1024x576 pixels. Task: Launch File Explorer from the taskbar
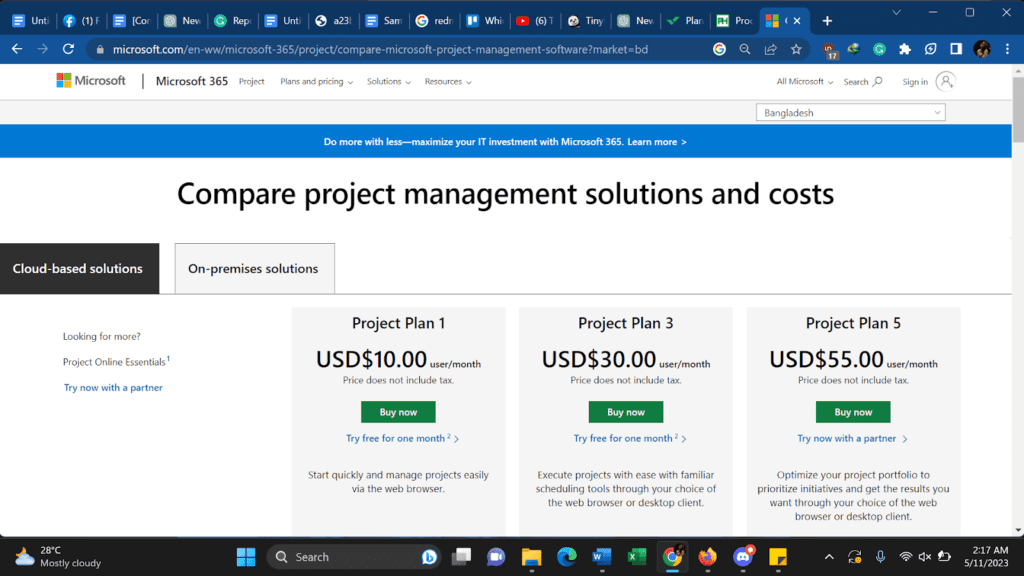[532, 556]
